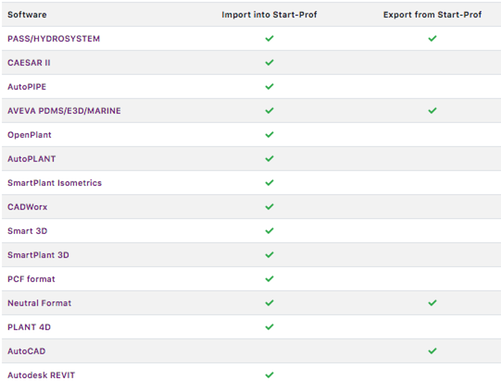Click Neutral Format import checkmark
This screenshot has height=392, width=501.
tap(269, 302)
